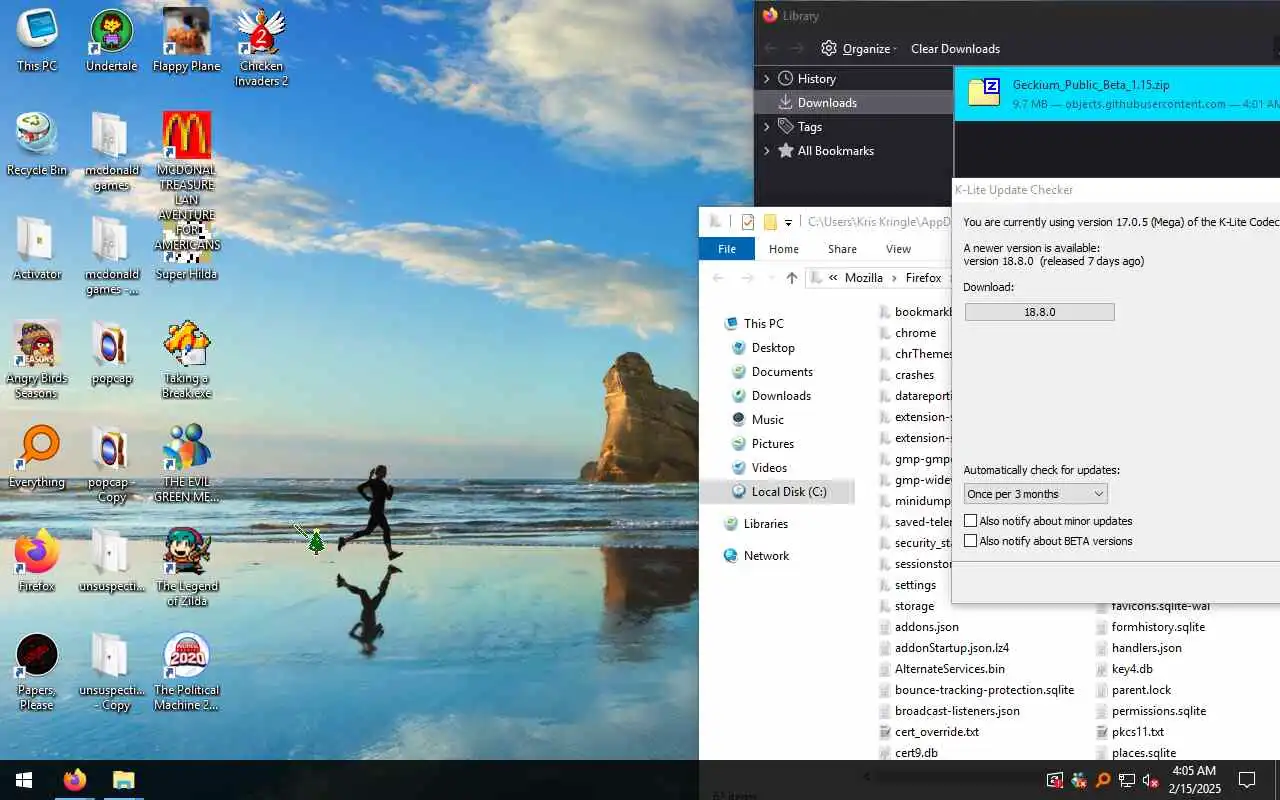The image size is (1280, 800).
Task: Select The Legend of Zilda icon
Action: point(186,568)
